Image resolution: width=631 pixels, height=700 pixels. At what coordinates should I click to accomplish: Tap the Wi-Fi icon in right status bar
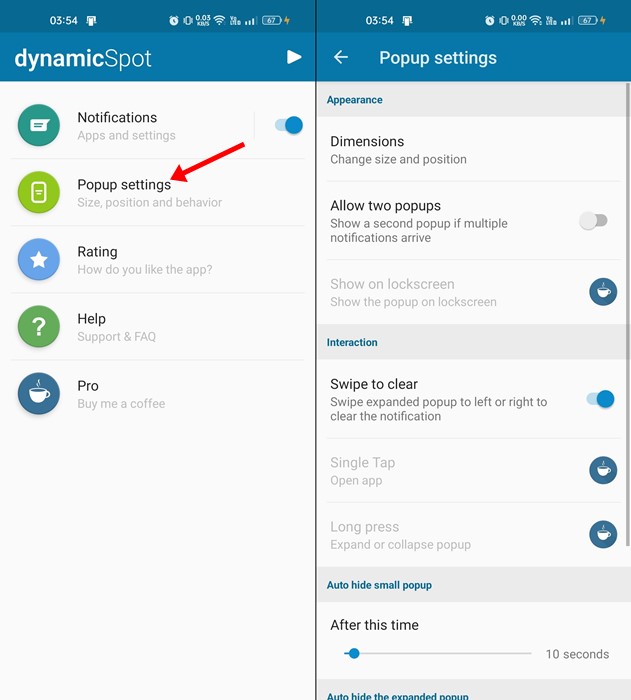[535, 20]
